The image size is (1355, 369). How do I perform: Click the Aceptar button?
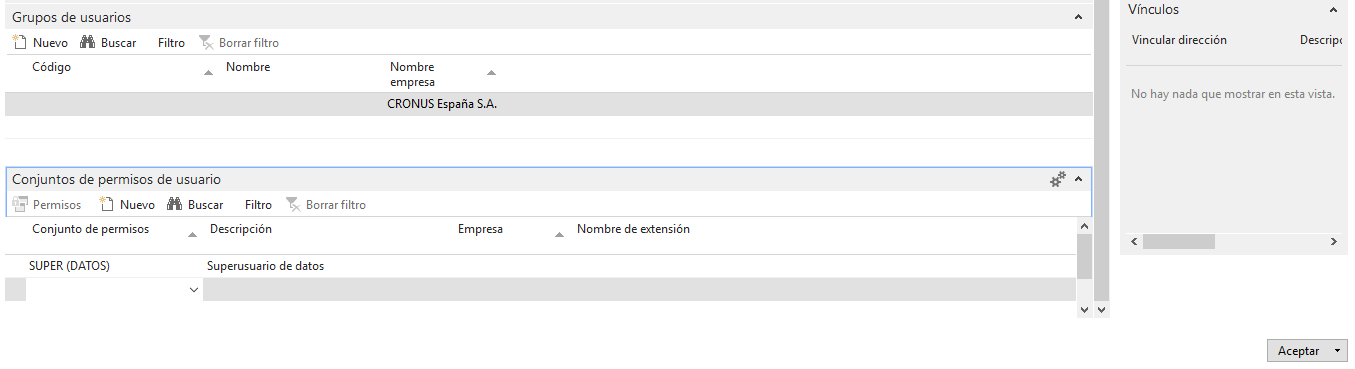coord(1298,351)
